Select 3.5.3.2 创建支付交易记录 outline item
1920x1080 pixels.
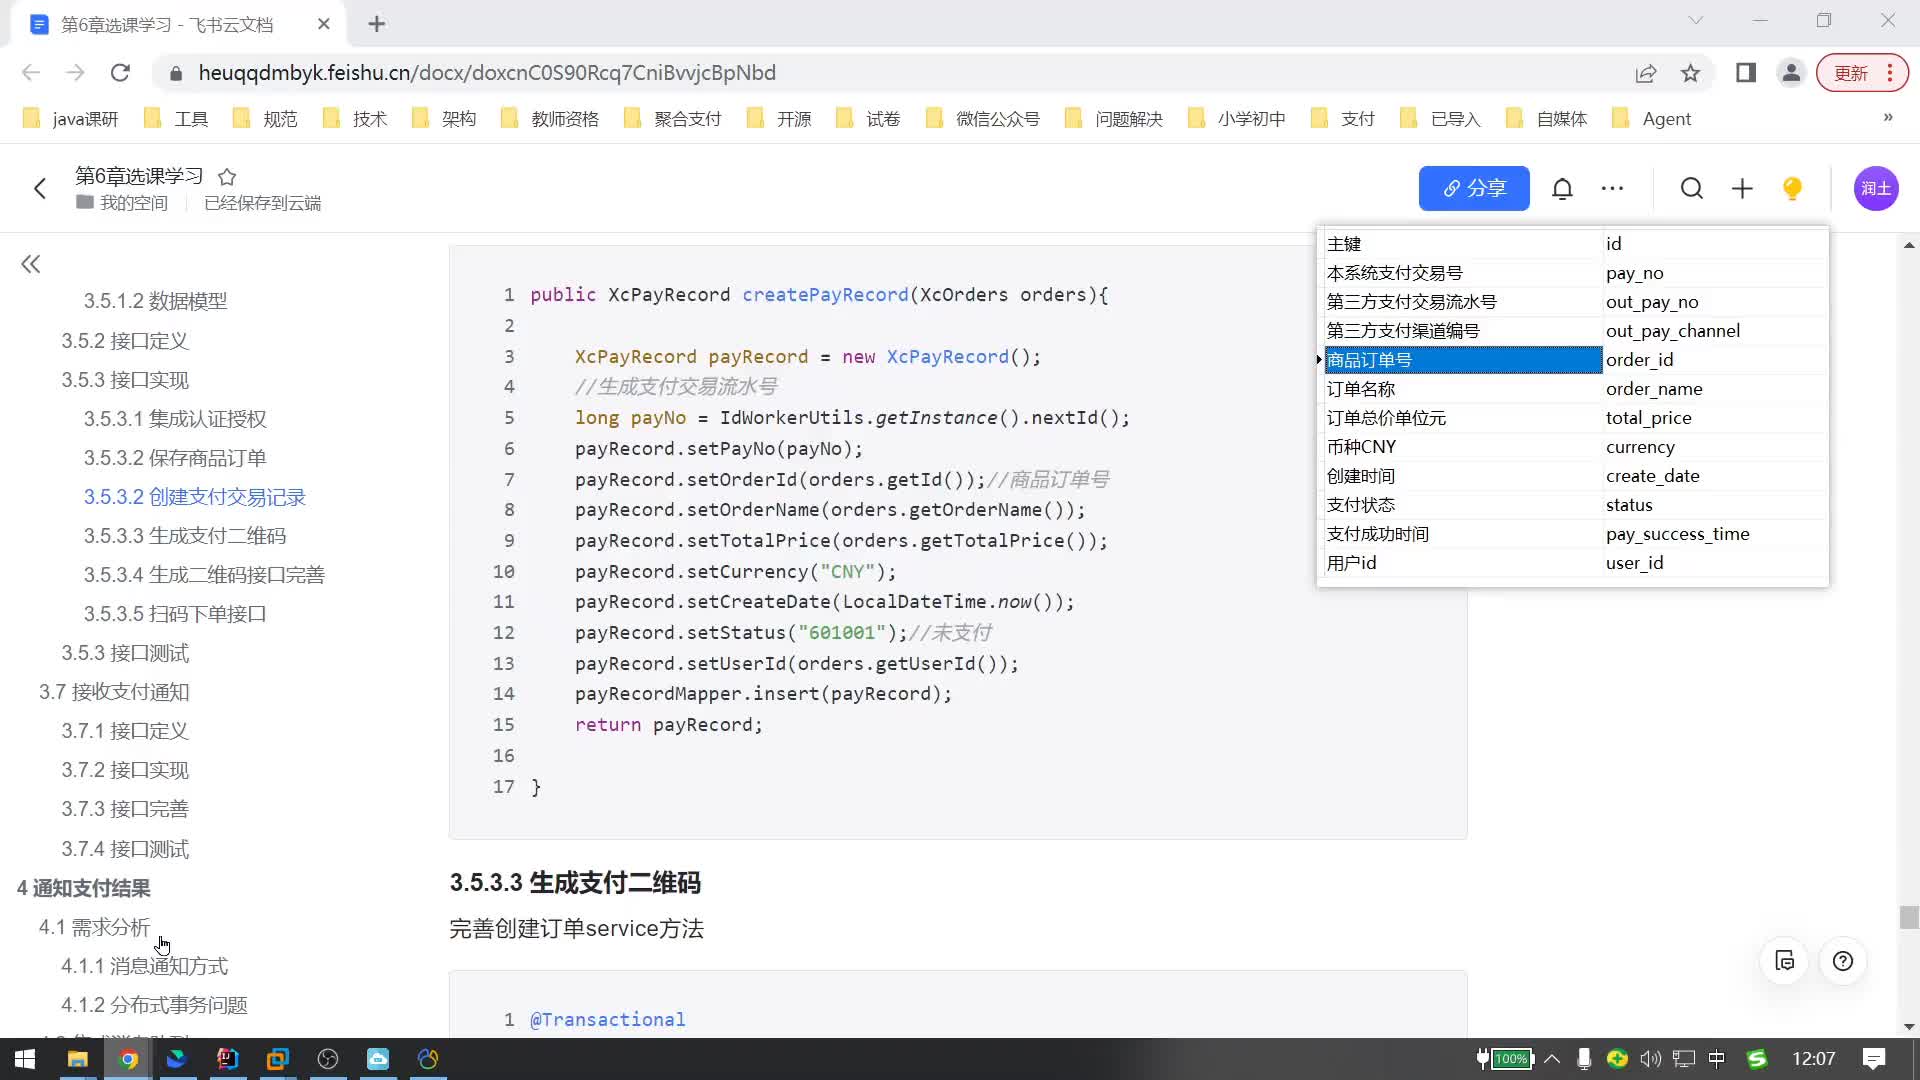point(195,497)
